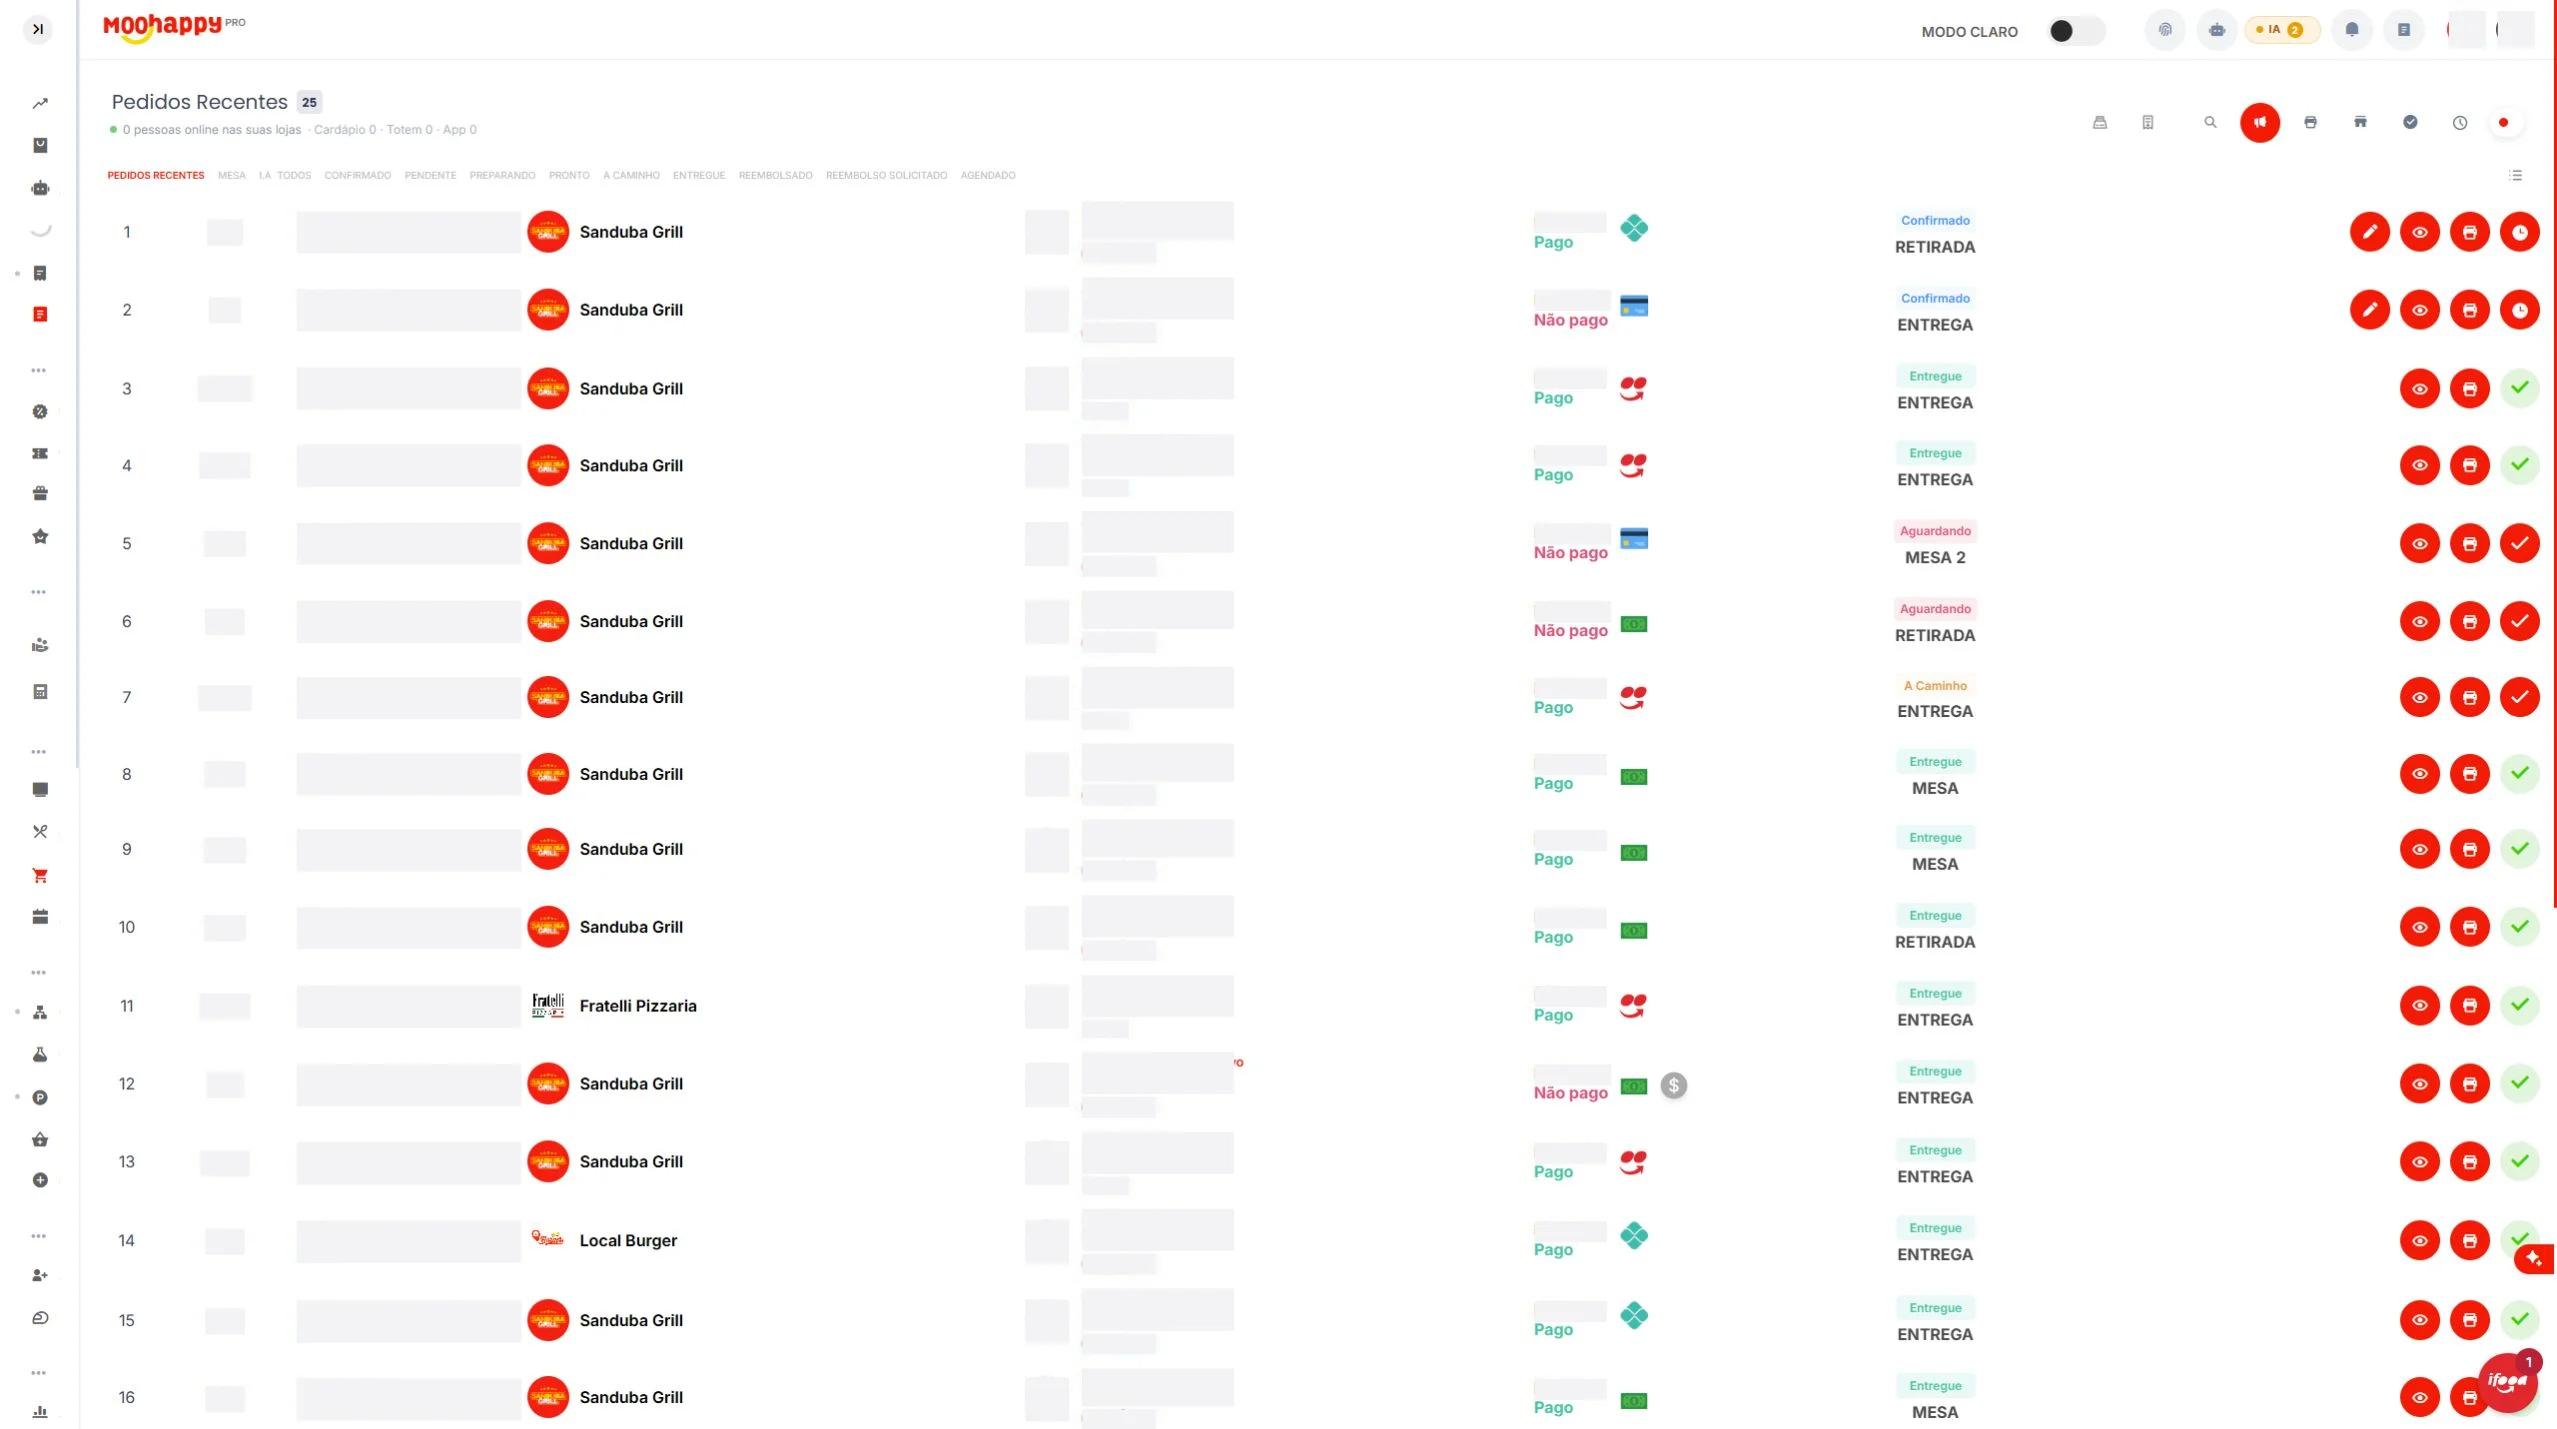Confirm order 5 with red check button
This screenshot has height=1429, width=2557.
[x=2520, y=543]
